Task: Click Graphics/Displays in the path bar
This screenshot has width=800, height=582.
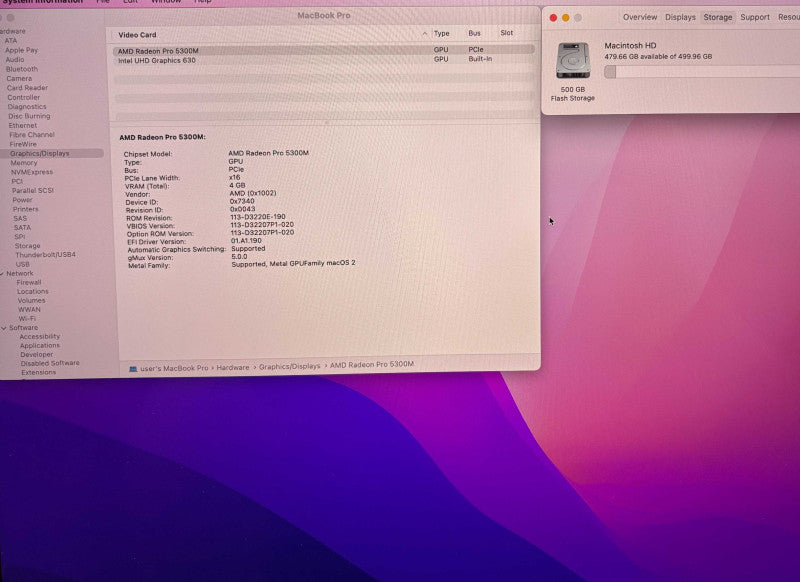Action: click(289, 366)
